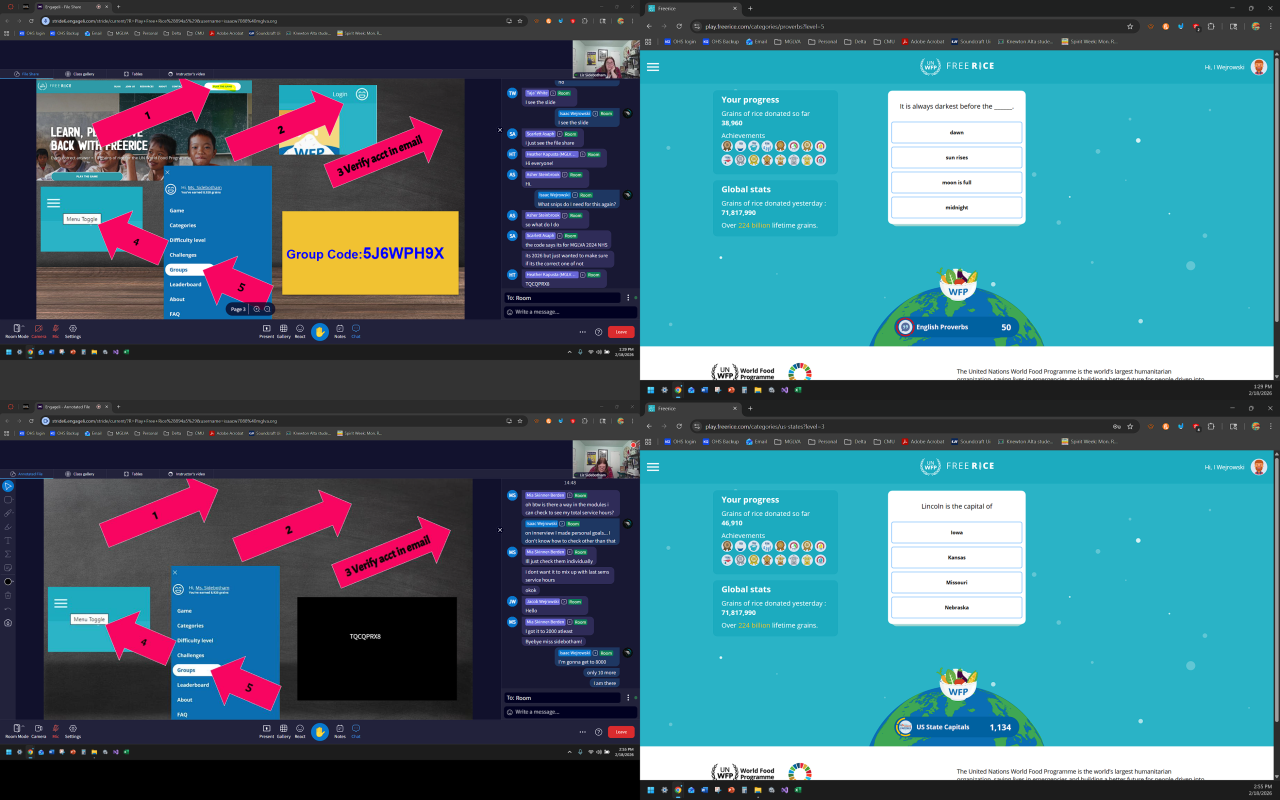Screen dimensions: 1280x800
Task: Open Notes panel in bottom Engageli window
Action: (x=340, y=730)
